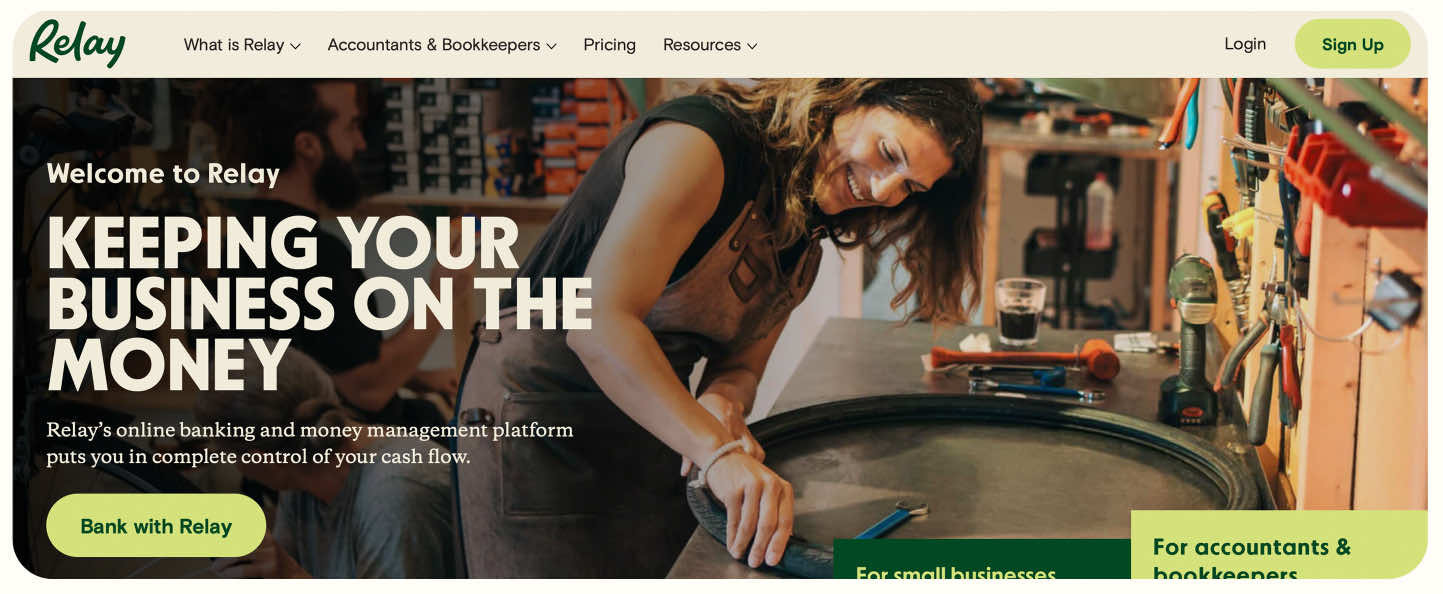The width and height of the screenshot is (1443, 594).
Task: Open the Resources menu
Action: 710,45
